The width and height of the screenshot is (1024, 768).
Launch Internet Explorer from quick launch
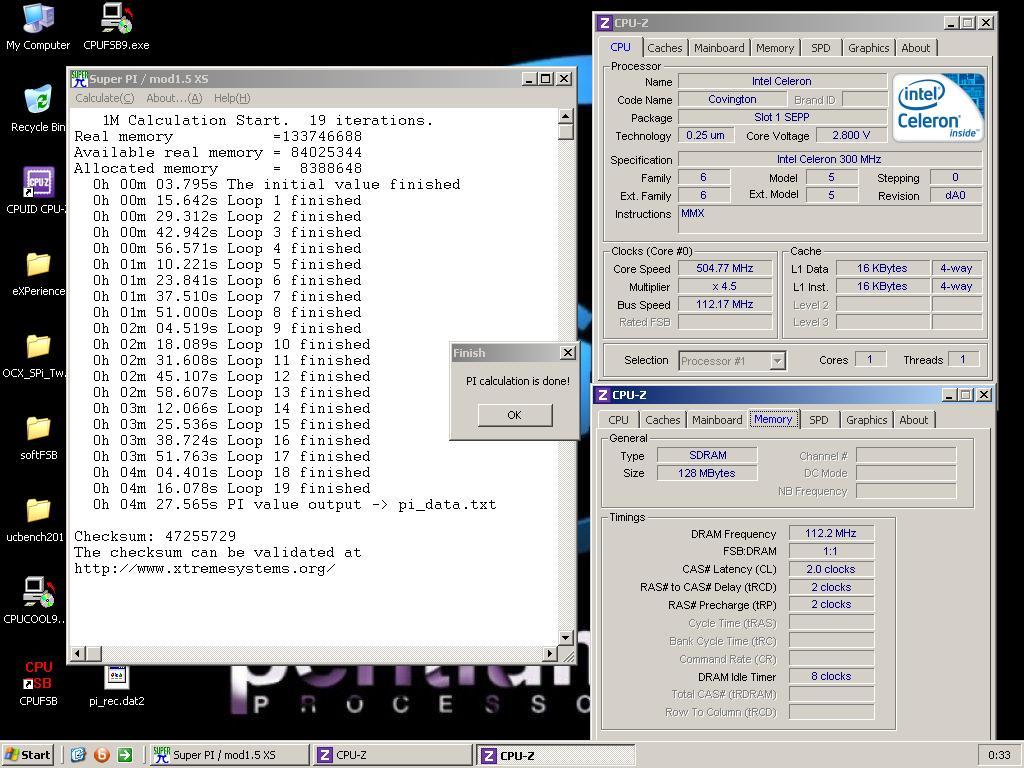pyautogui.click(x=78, y=755)
